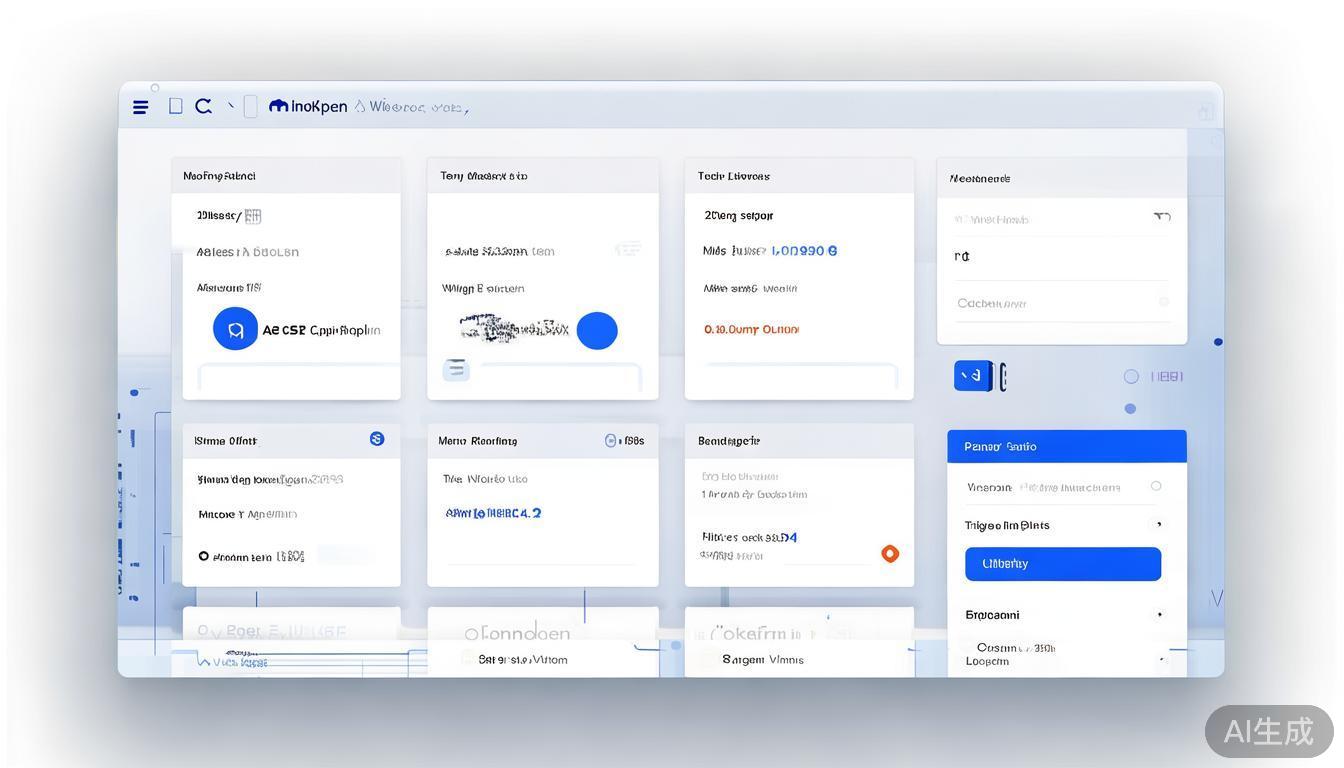Click the large blue circle in Tery Masark card
The width and height of the screenshot is (1344, 768).
click(597, 331)
